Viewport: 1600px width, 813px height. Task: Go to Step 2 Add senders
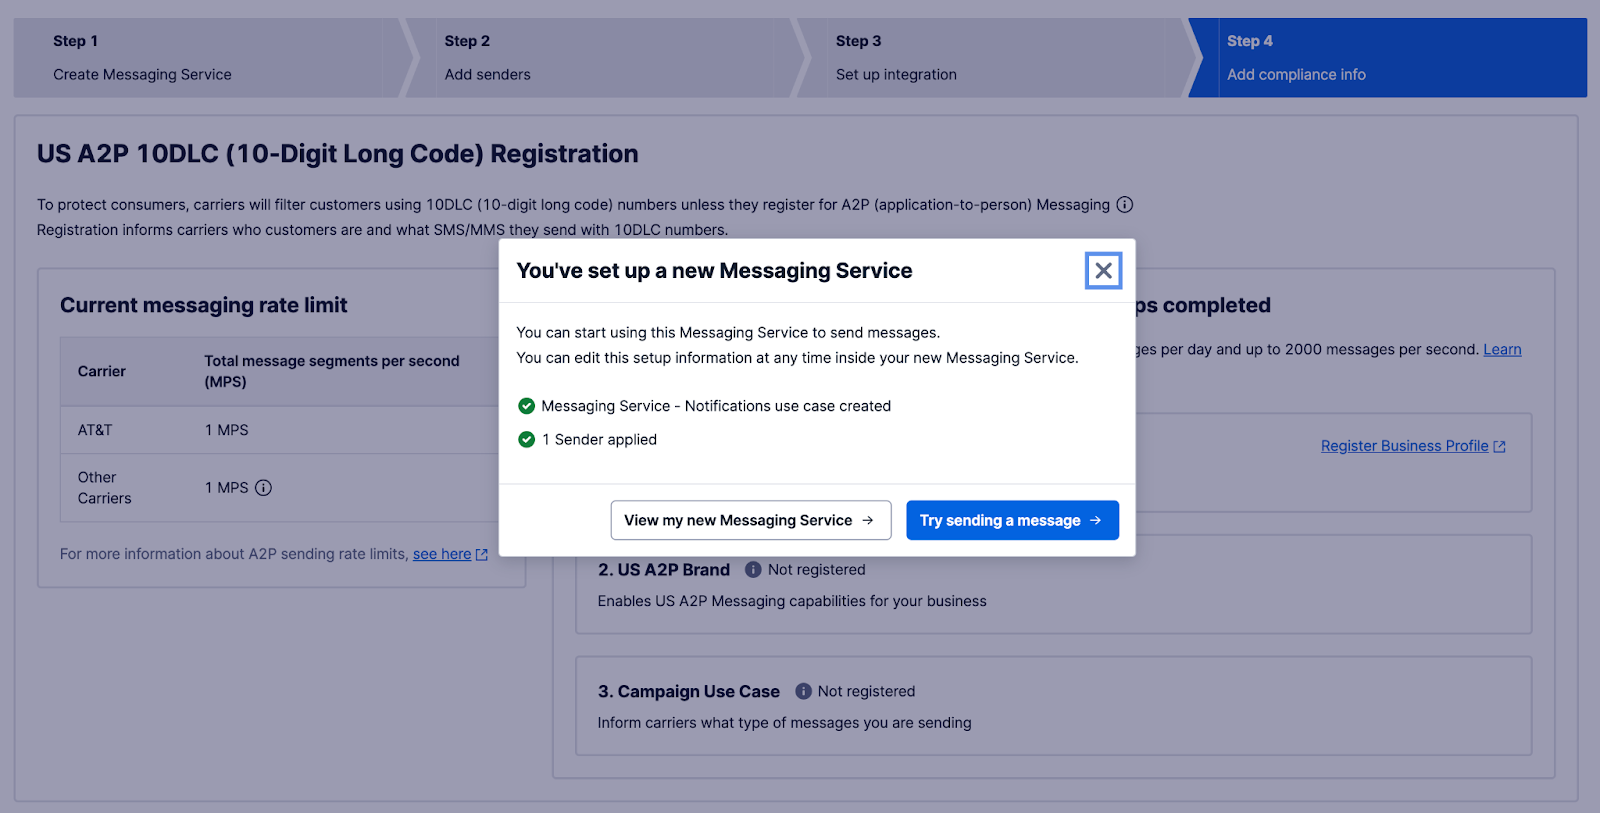click(x=600, y=58)
